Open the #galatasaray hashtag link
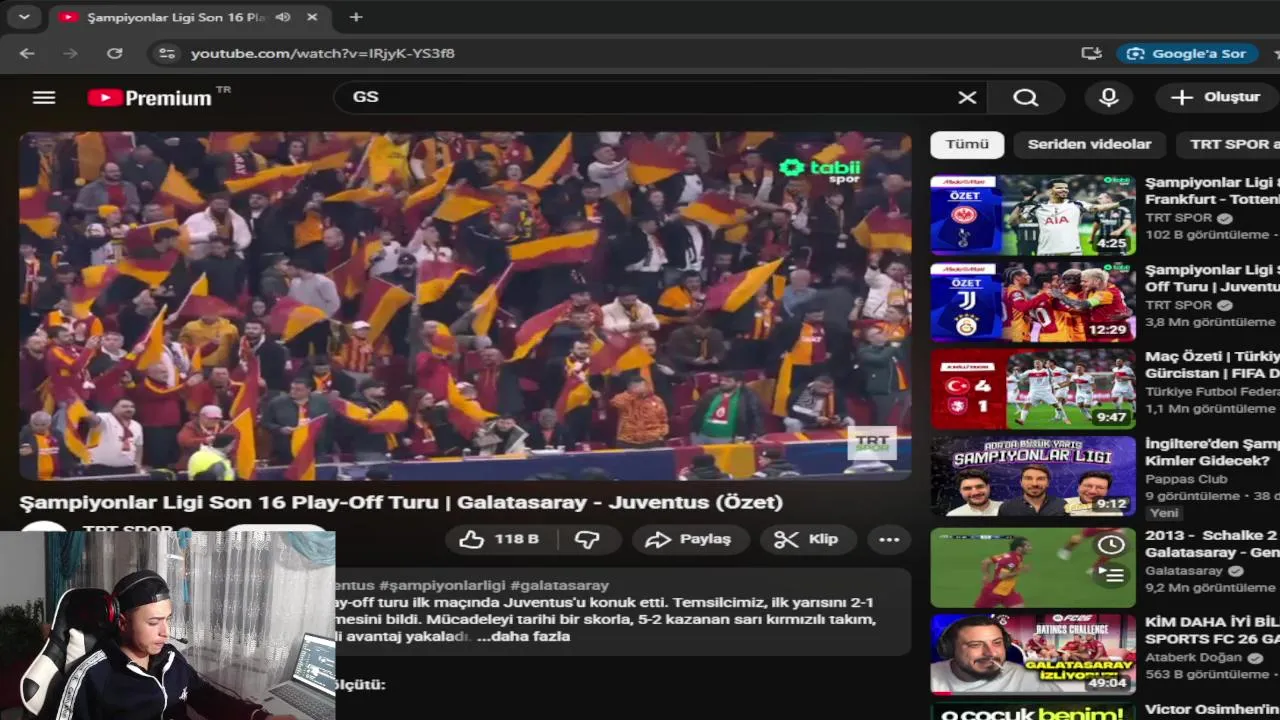This screenshot has width=1280, height=720. [559, 585]
